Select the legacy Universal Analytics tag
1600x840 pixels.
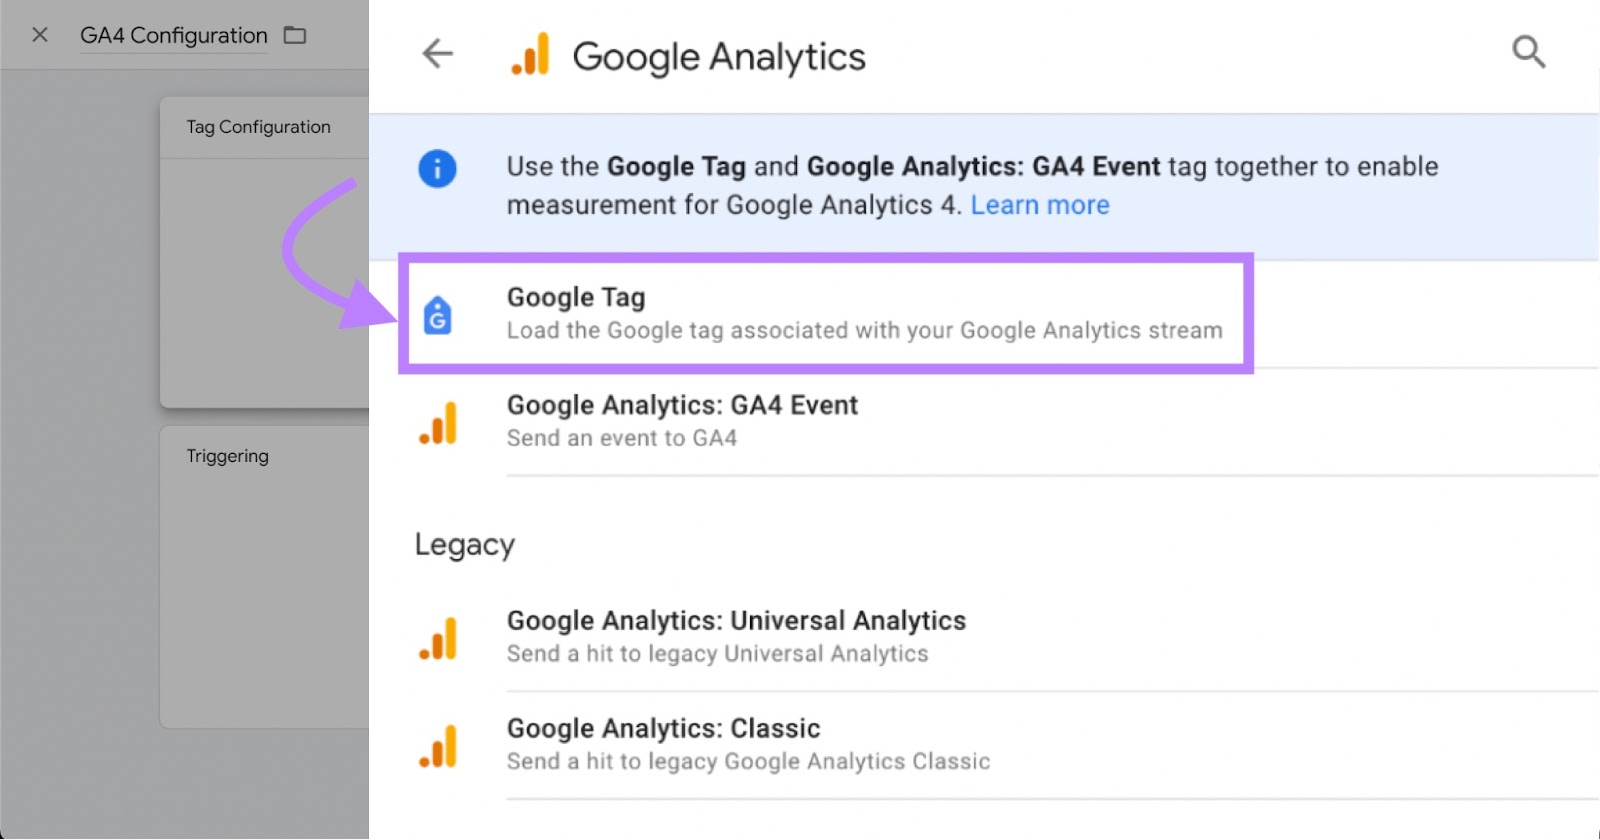[x=736, y=620]
